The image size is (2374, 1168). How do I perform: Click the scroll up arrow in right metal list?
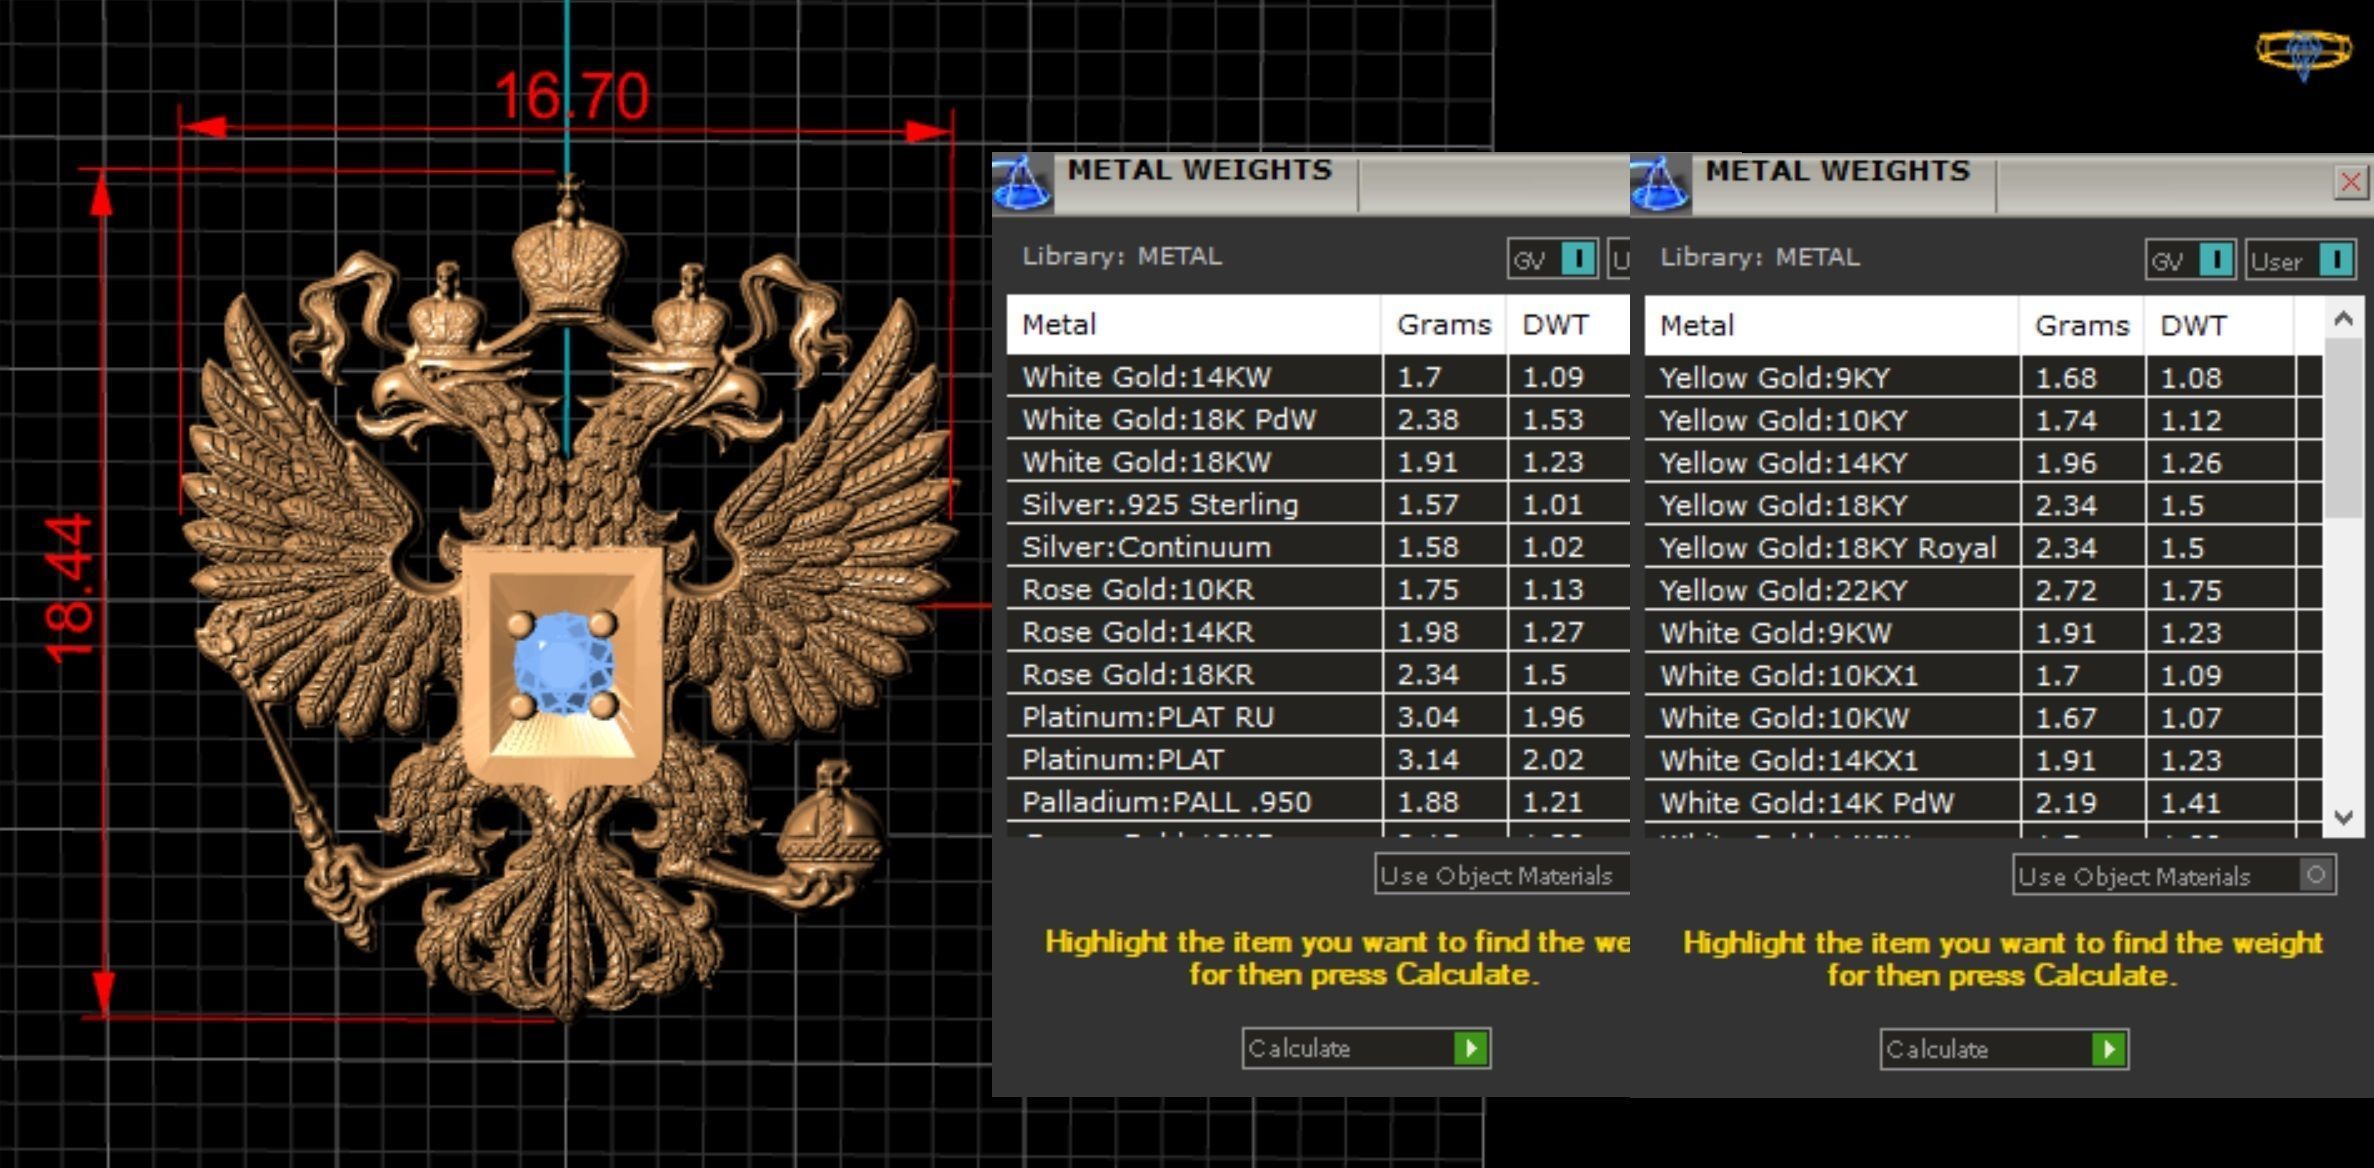coord(2343,319)
